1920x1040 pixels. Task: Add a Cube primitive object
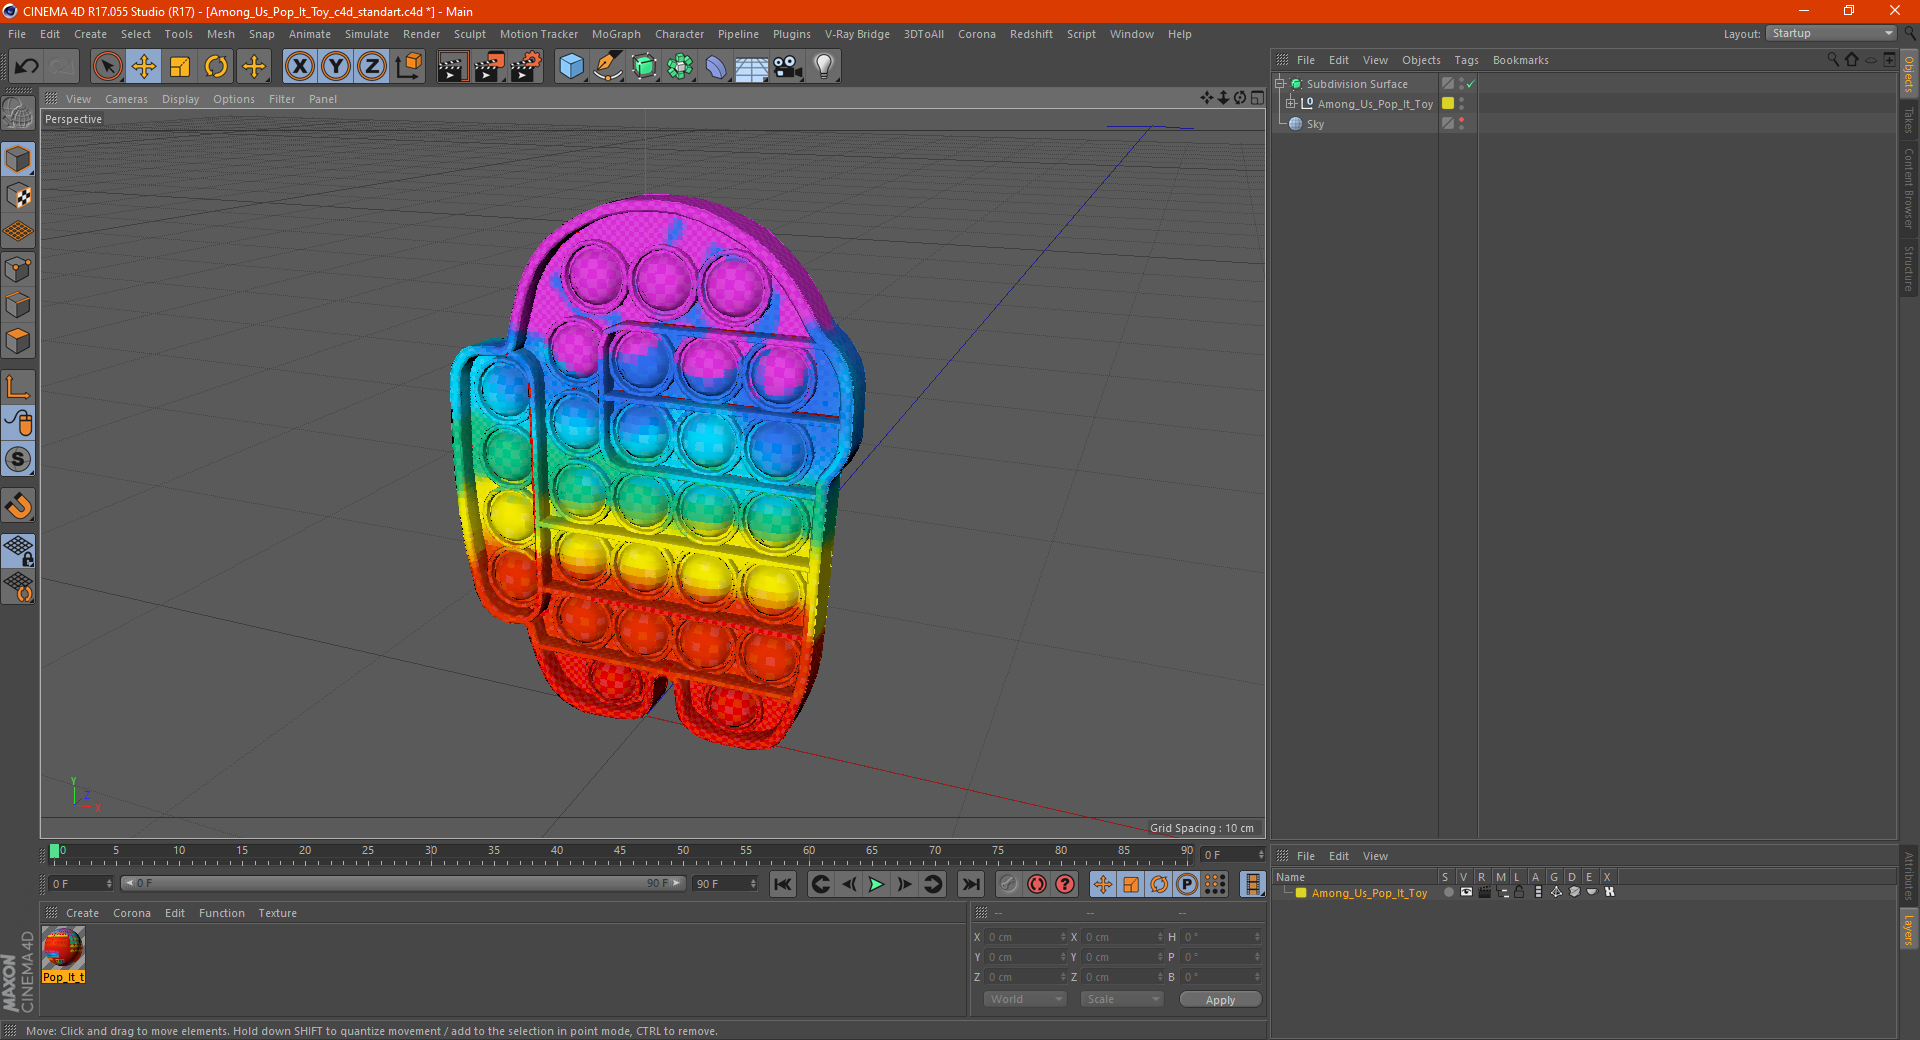[x=571, y=67]
